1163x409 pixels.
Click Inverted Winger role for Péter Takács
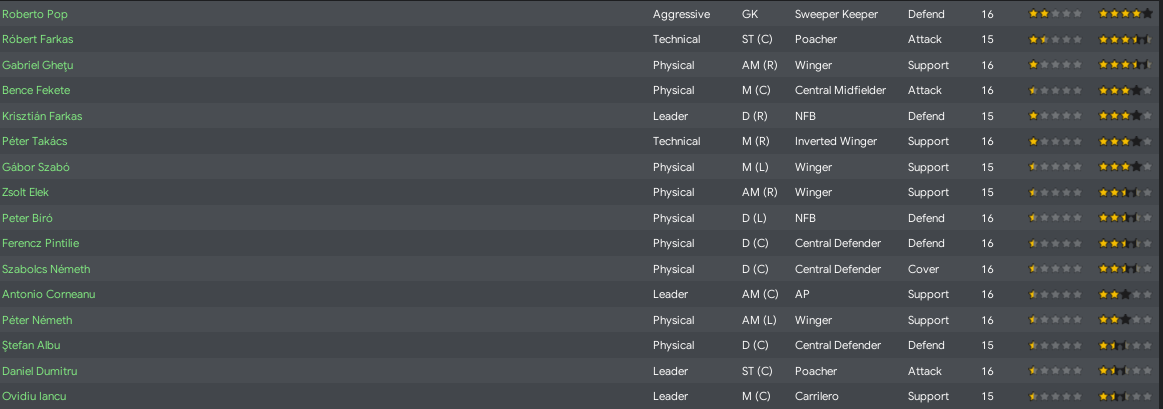click(x=836, y=141)
